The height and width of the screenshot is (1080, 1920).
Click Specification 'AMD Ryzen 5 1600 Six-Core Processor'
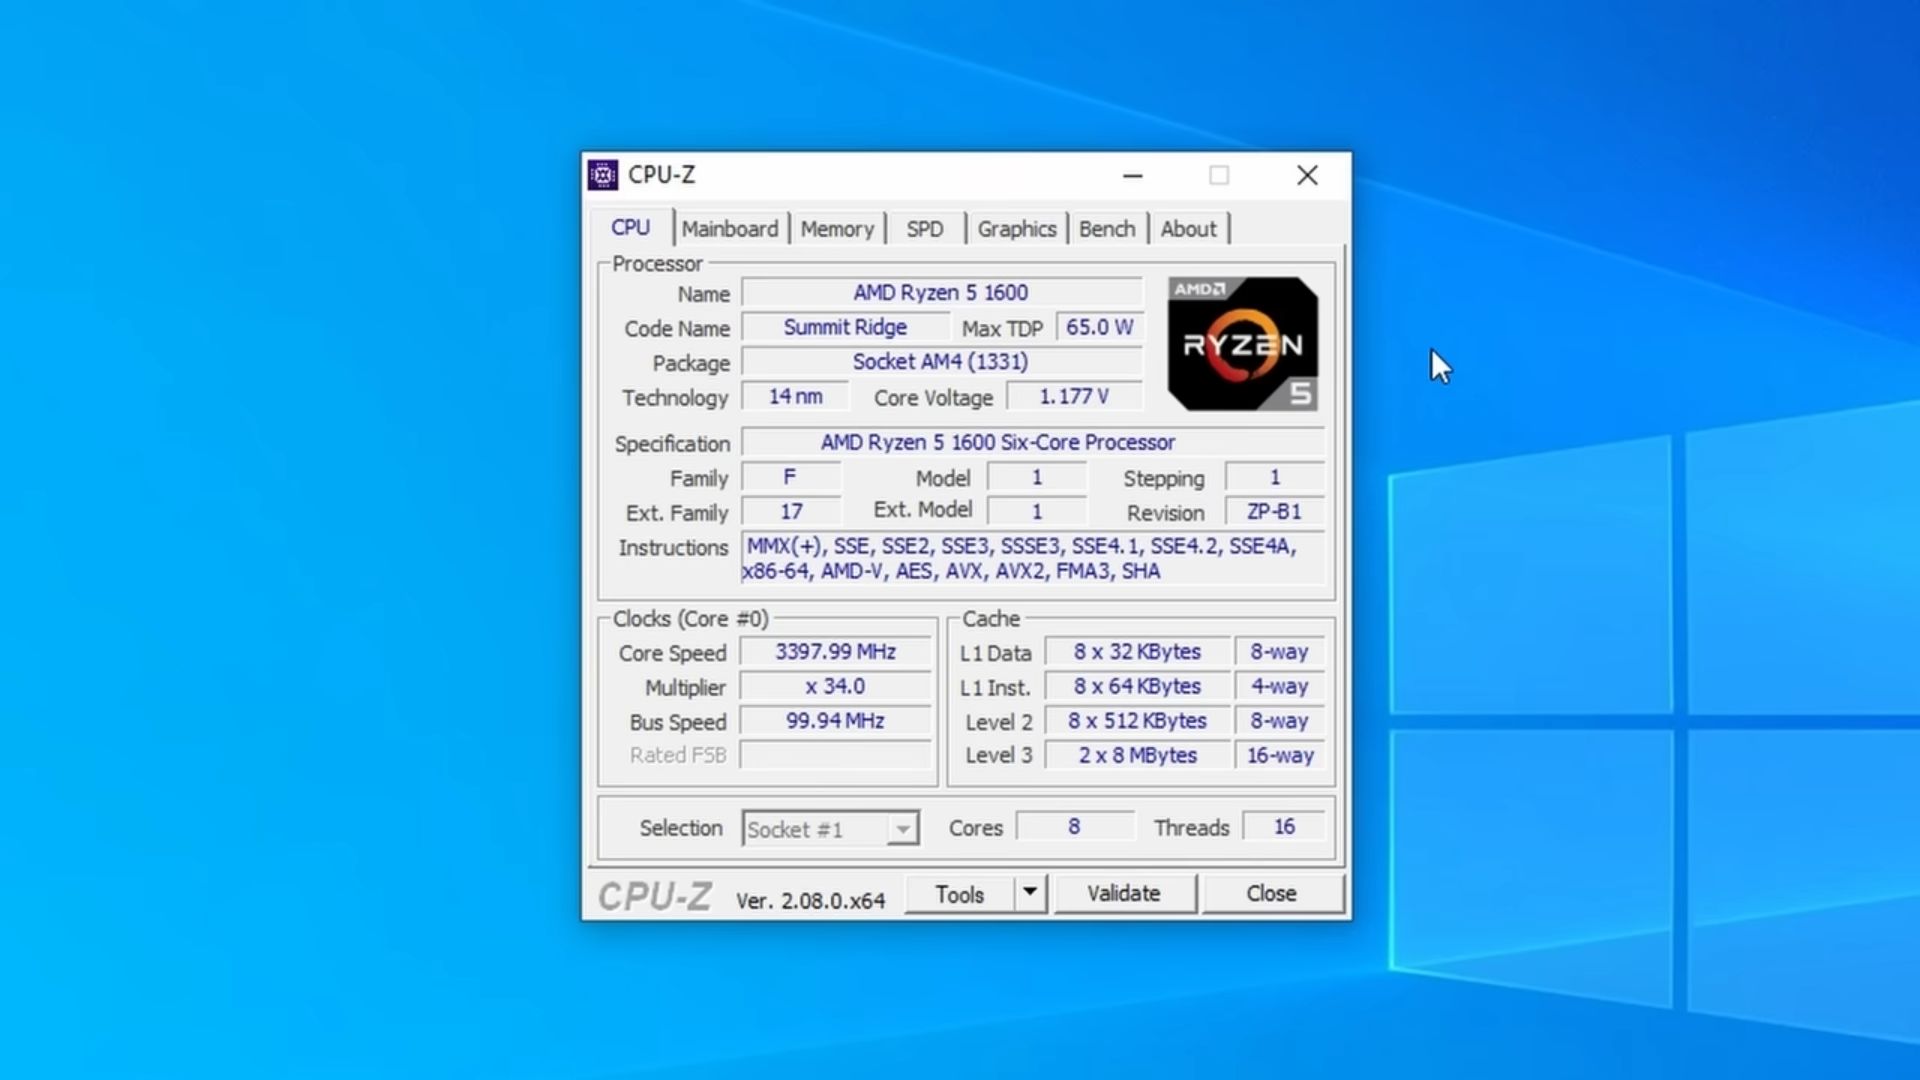coord(1033,442)
